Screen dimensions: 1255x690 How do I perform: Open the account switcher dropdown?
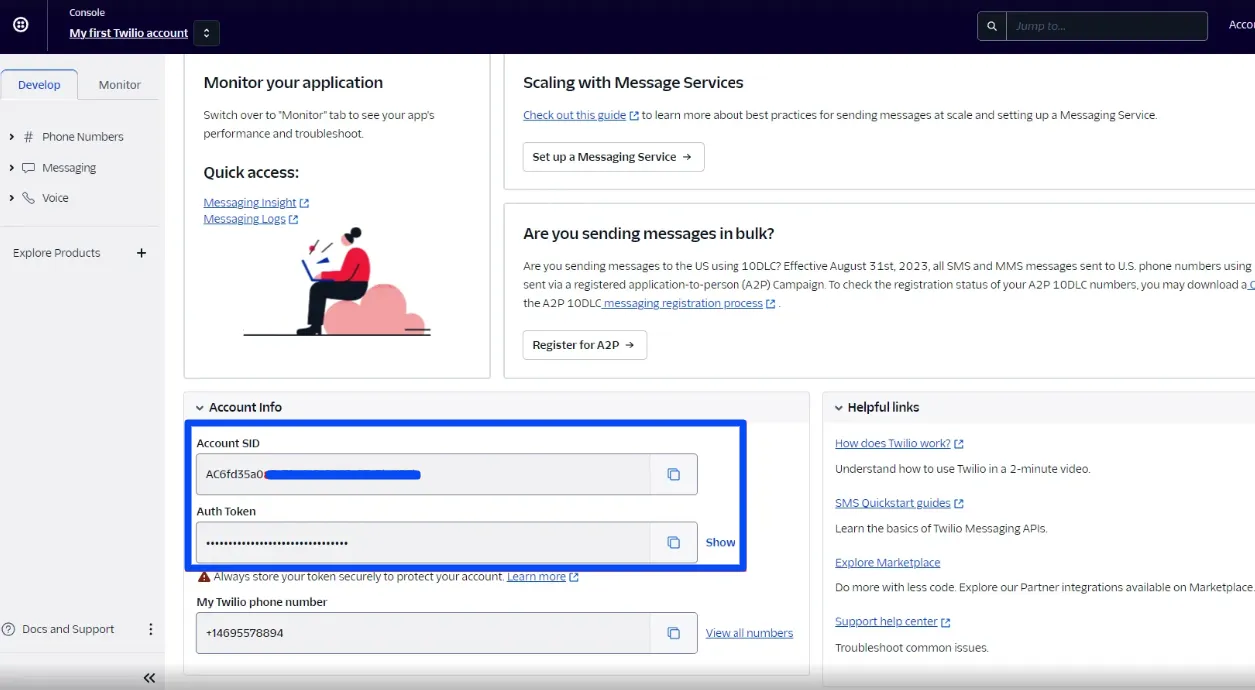[207, 33]
